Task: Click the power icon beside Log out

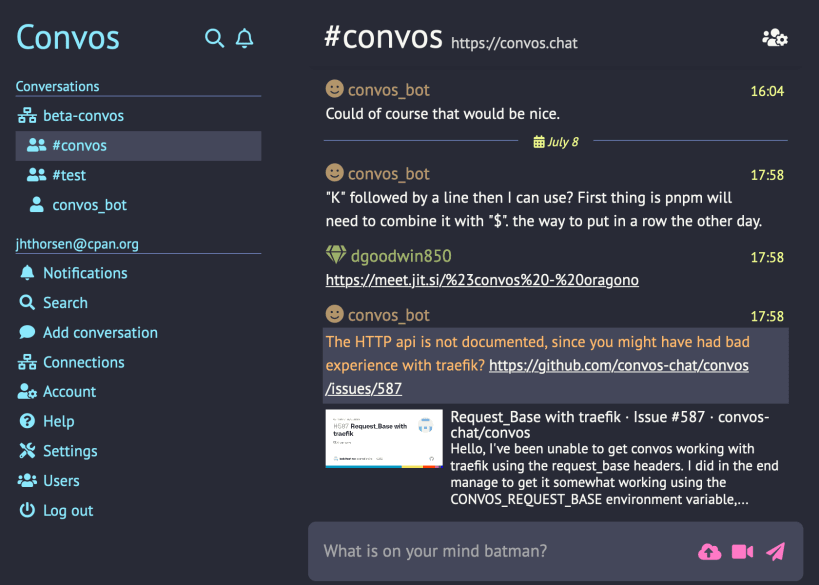Action: click(x=27, y=510)
